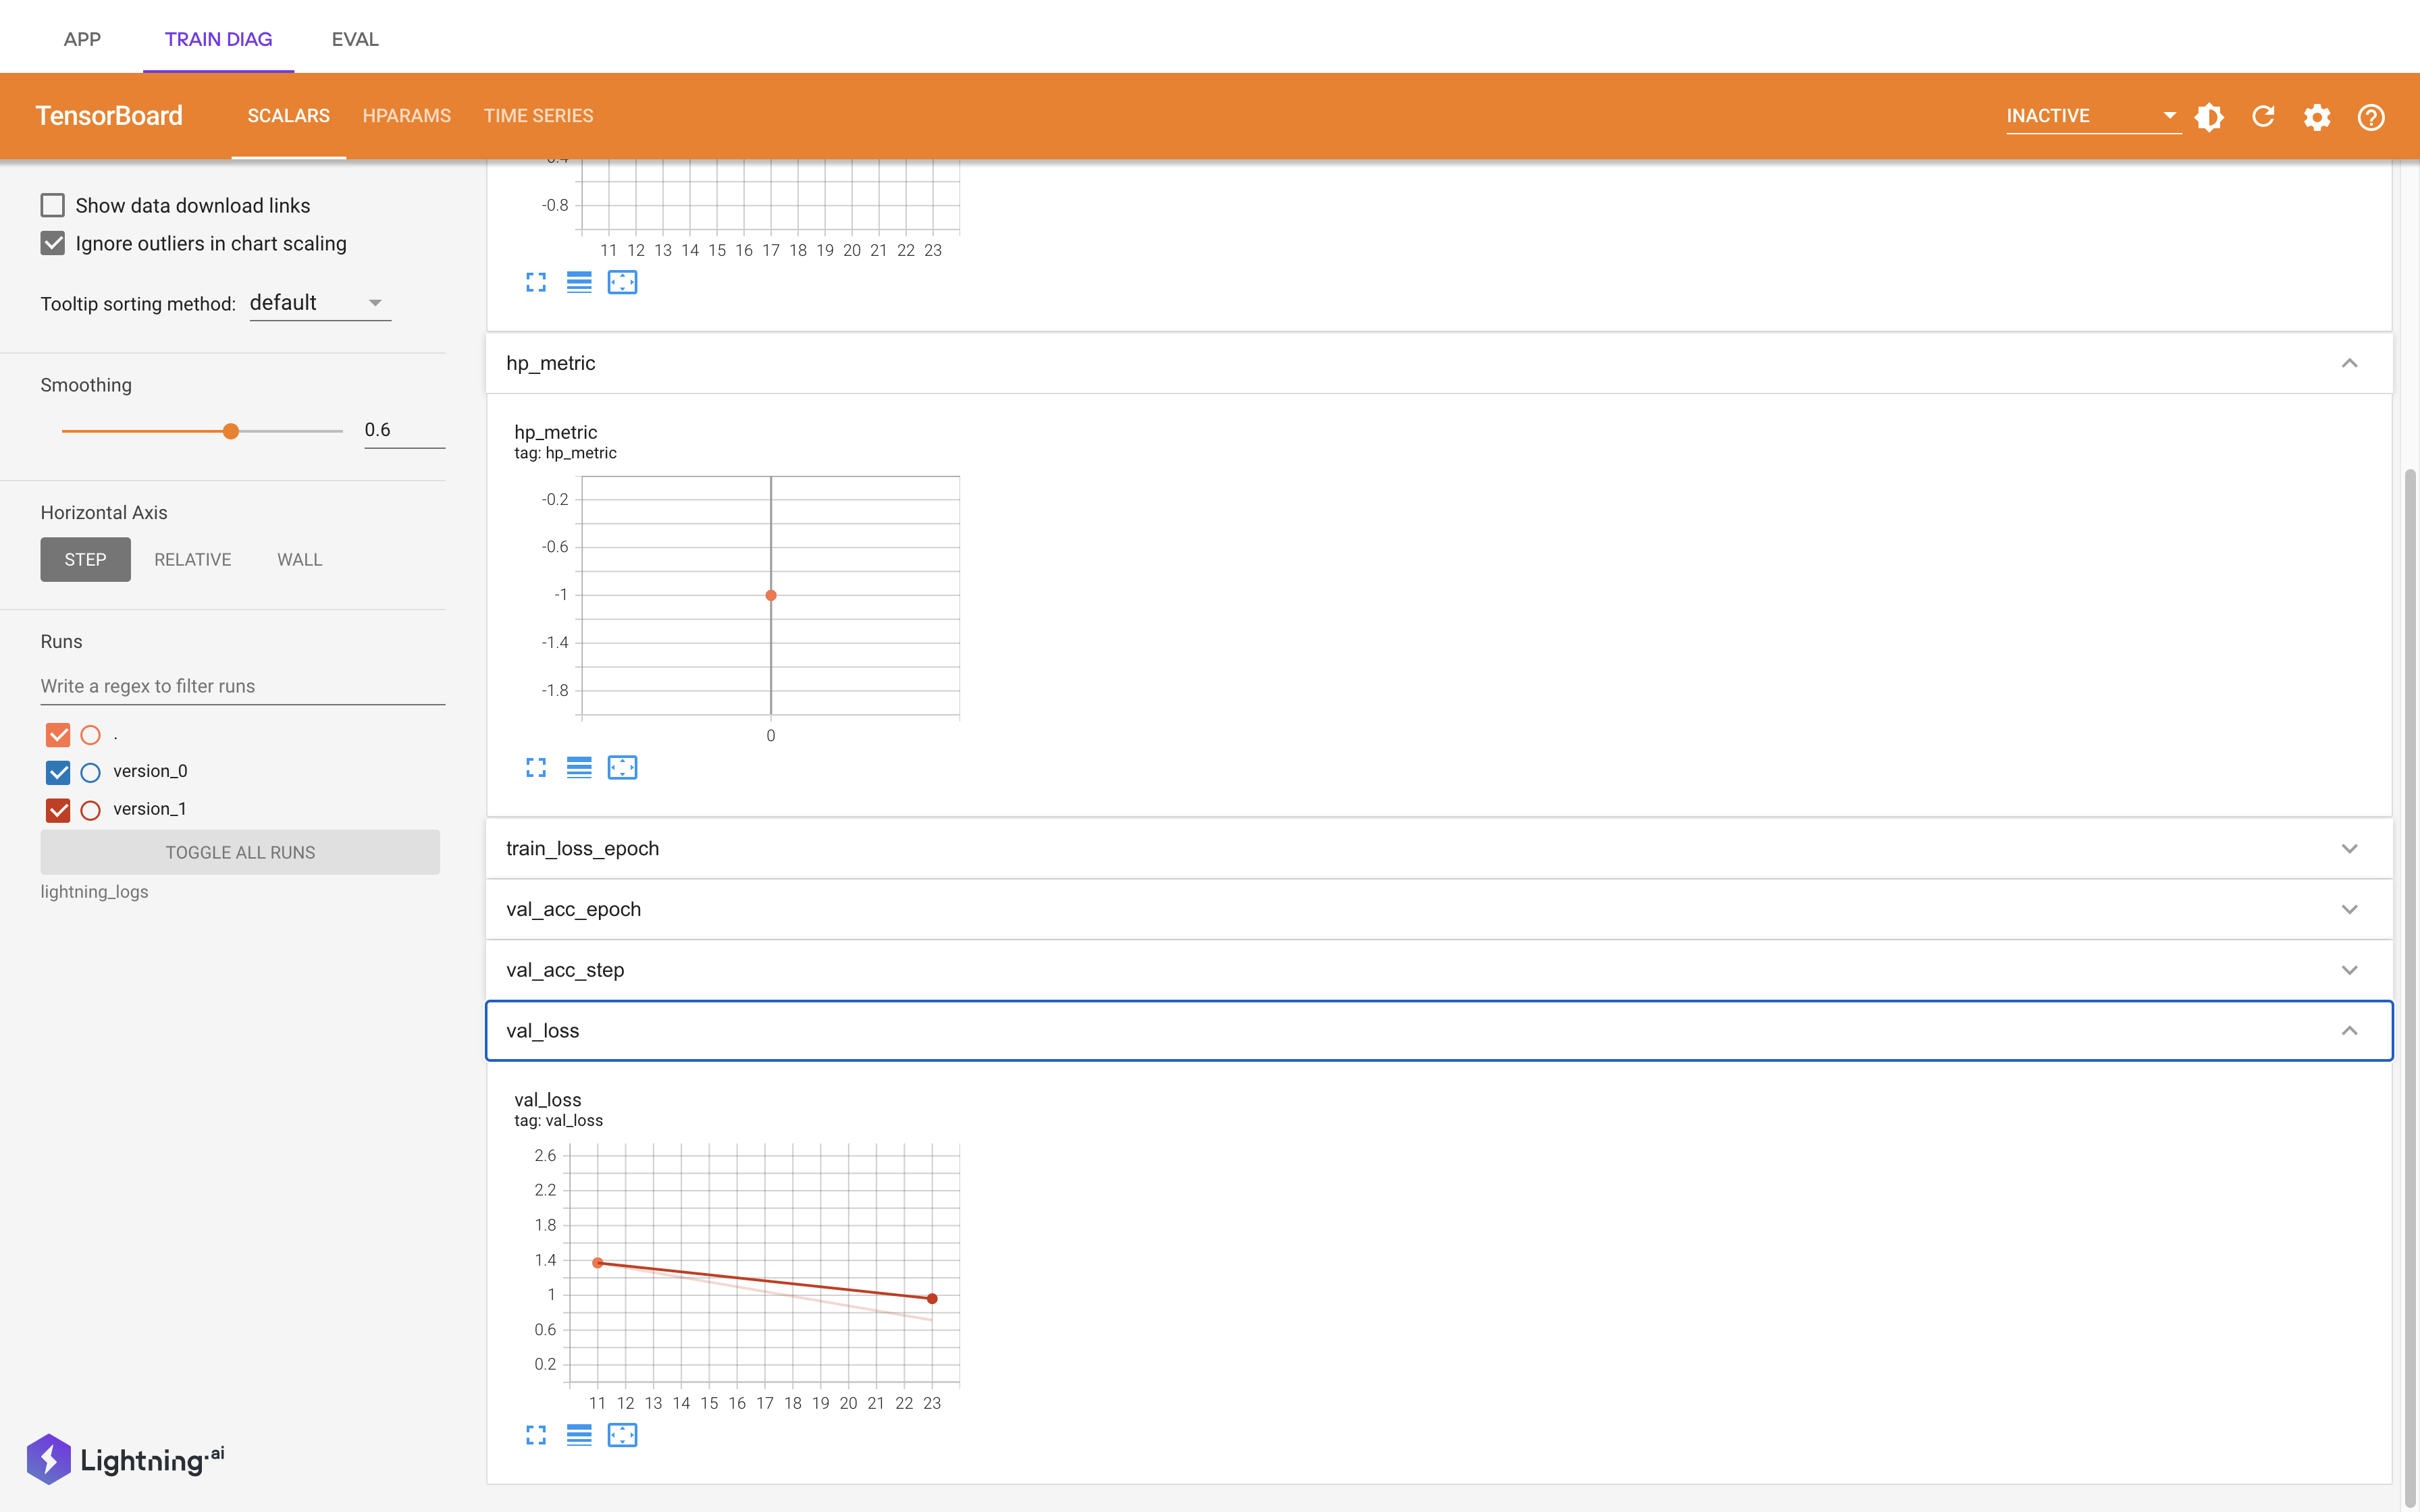The height and width of the screenshot is (1512, 2420).
Task: Click TOGGLE ALL RUNS button
Action: (240, 852)
